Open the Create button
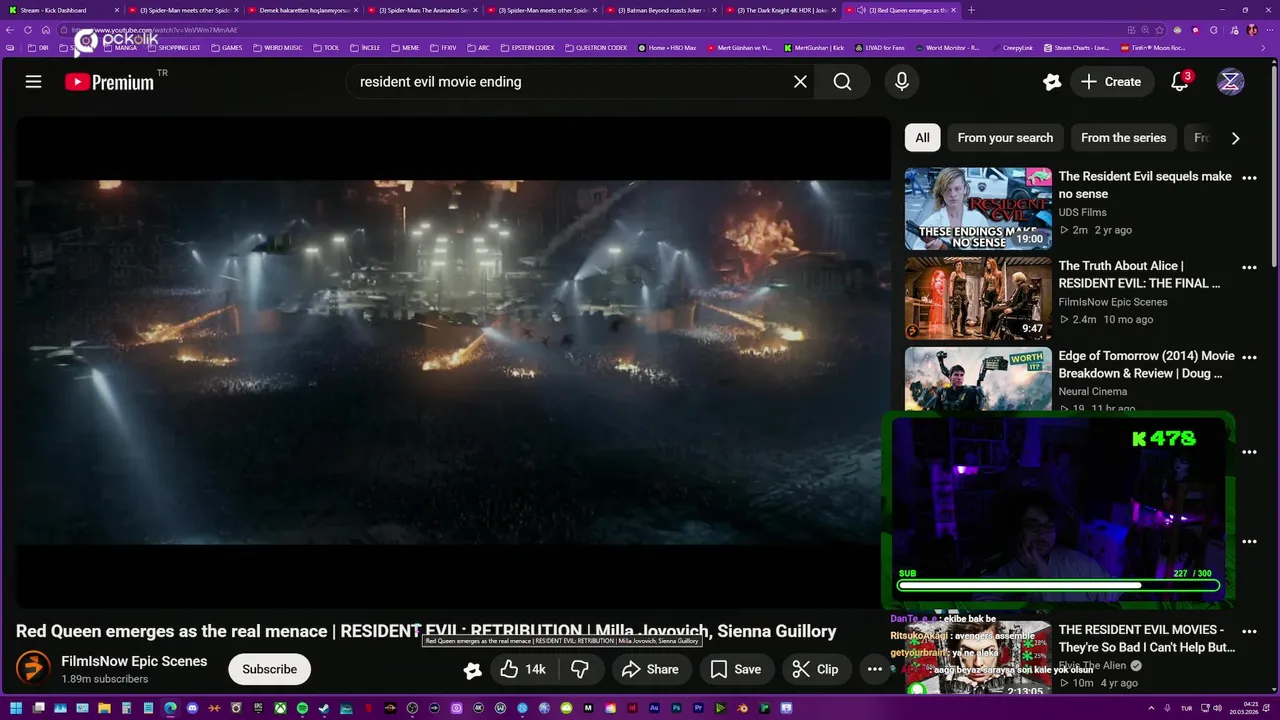Screen dimensions: 1280x720 (x=1112, y=82)
